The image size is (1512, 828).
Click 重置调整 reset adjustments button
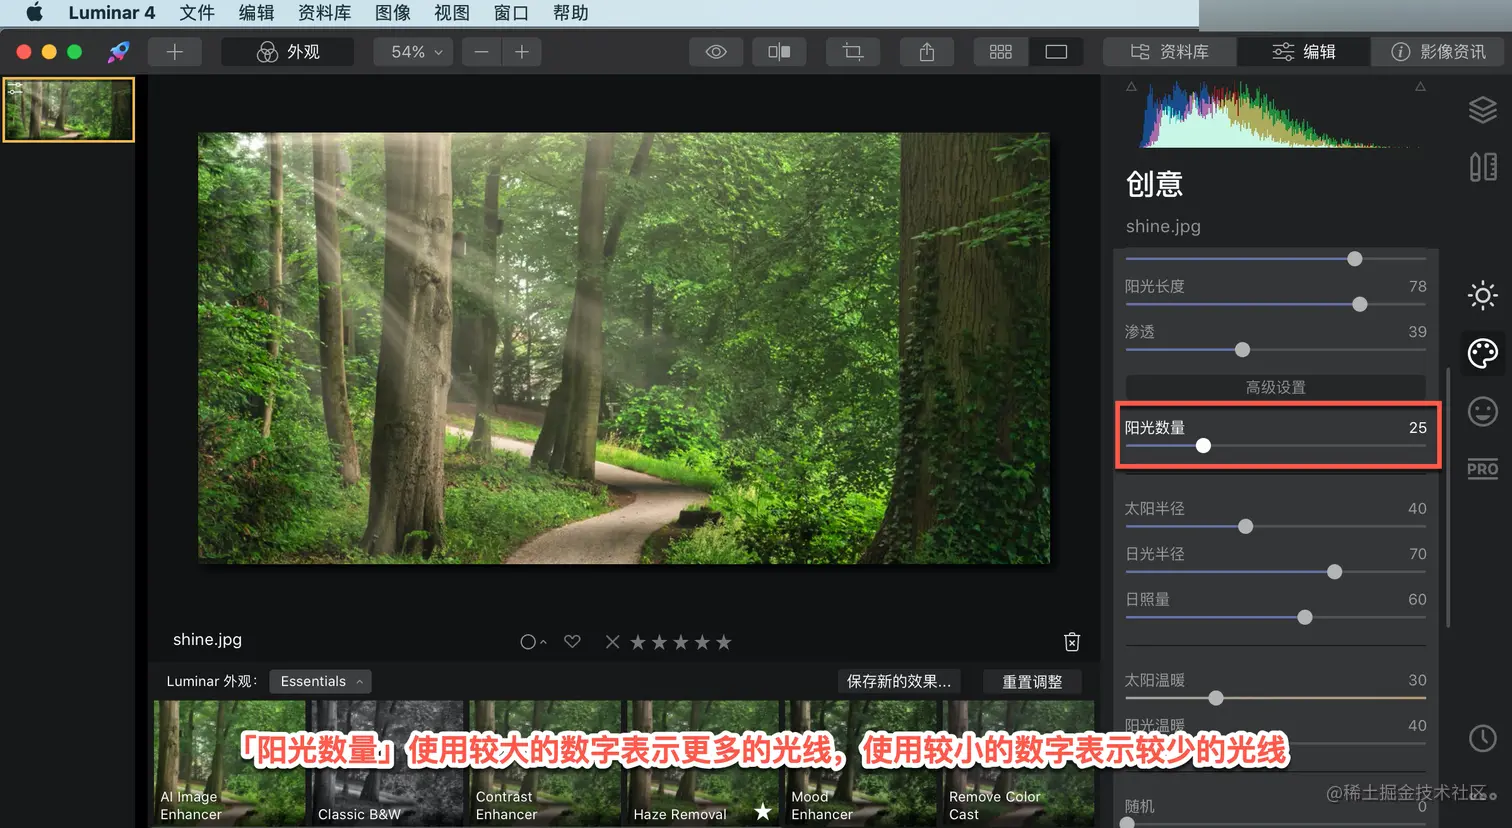click(x=1032, y=681)
